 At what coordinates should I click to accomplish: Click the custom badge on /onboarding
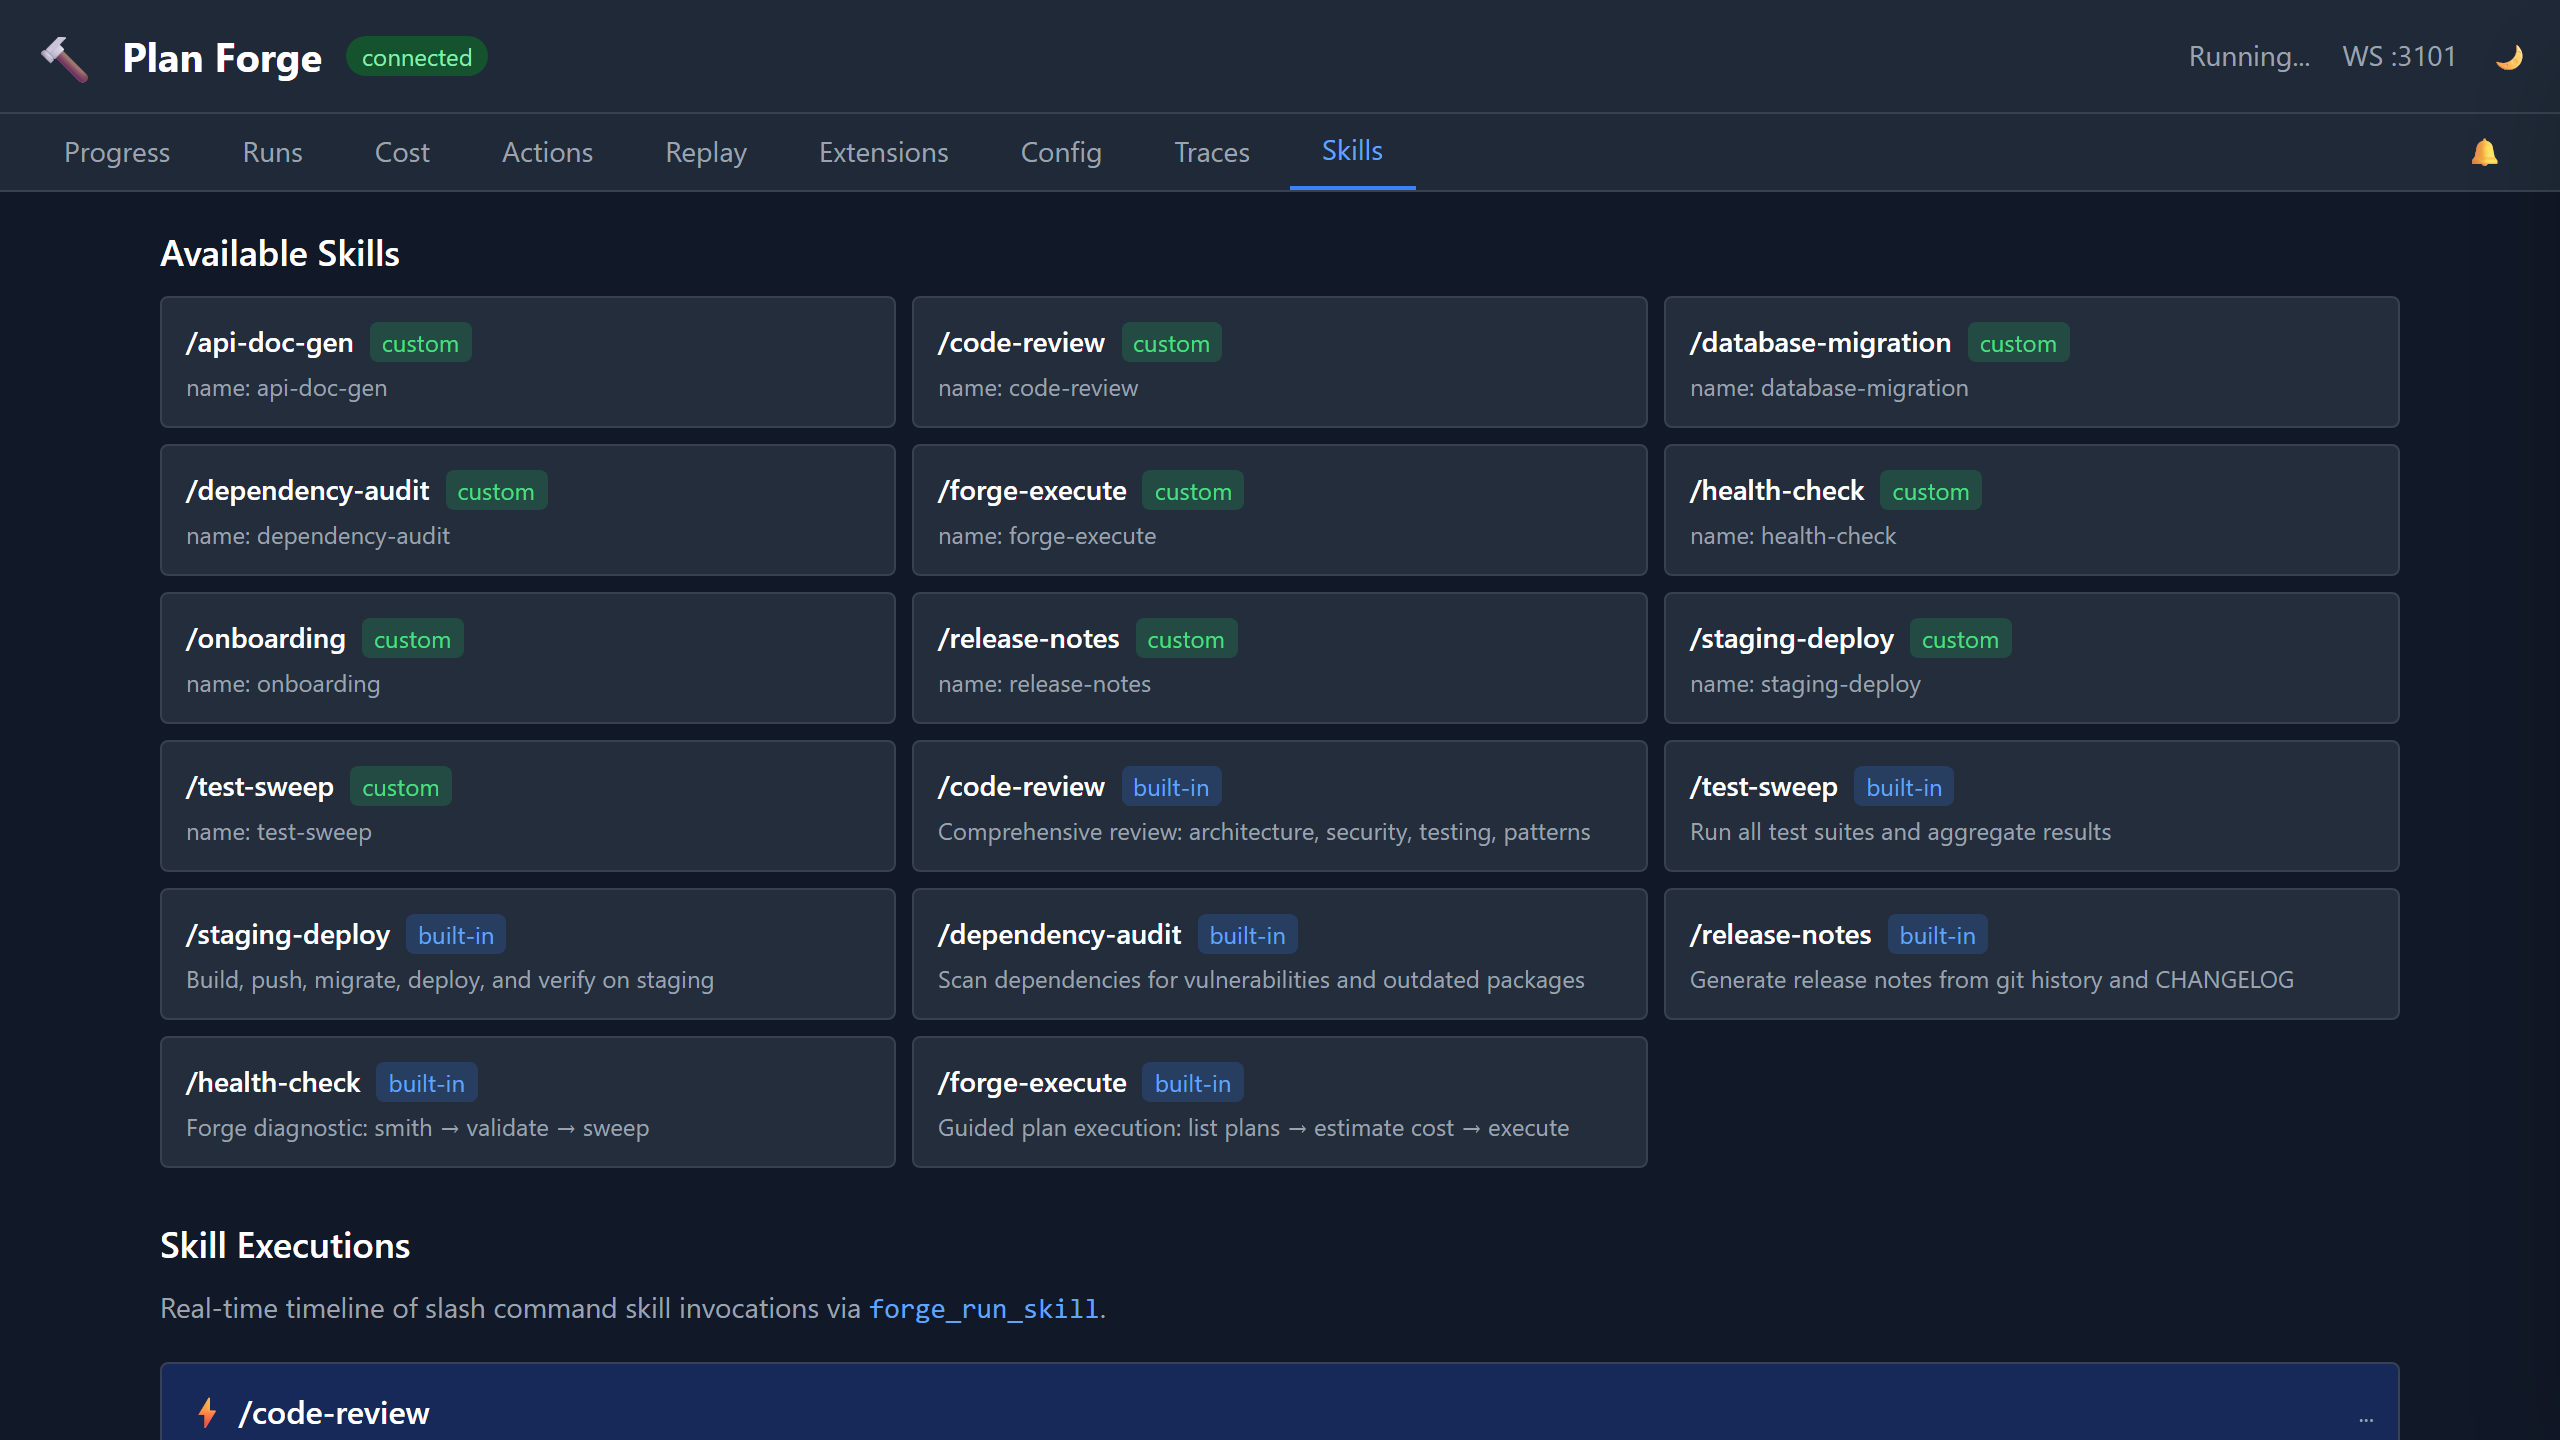412,638
